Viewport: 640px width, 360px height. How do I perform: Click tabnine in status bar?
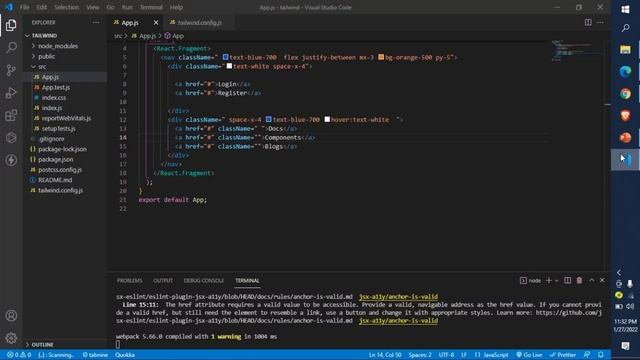(x=95, y=355)
